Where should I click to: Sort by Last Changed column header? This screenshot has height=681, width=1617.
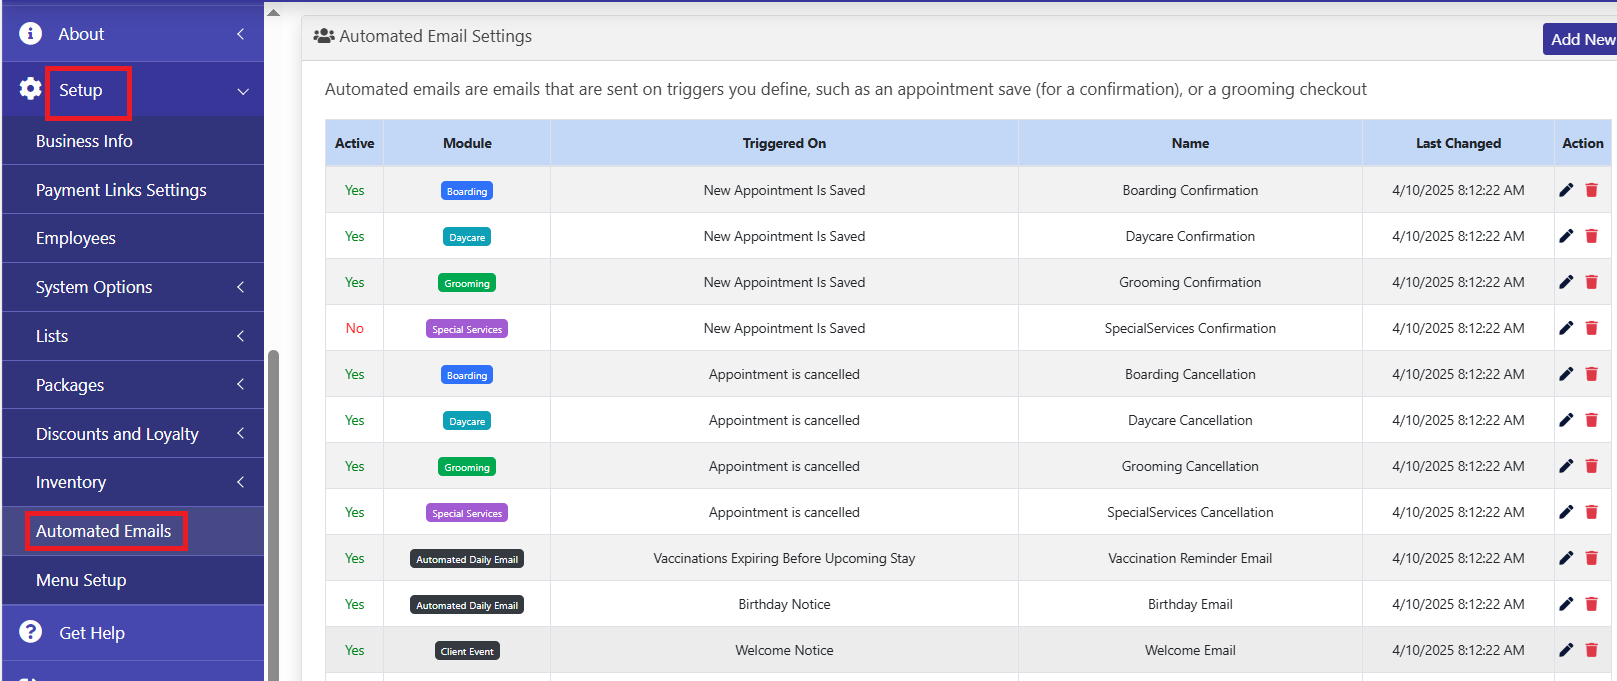(x=1458, y=143)
